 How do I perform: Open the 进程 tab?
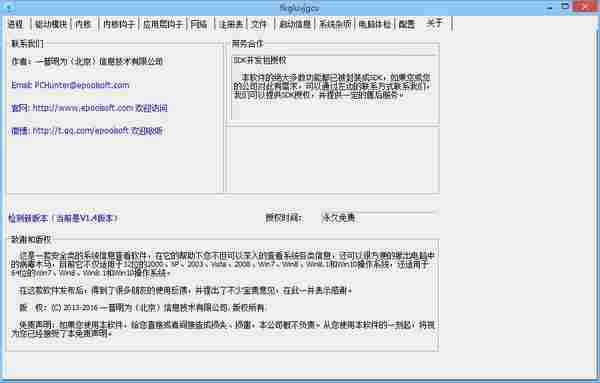click(16, 24)
